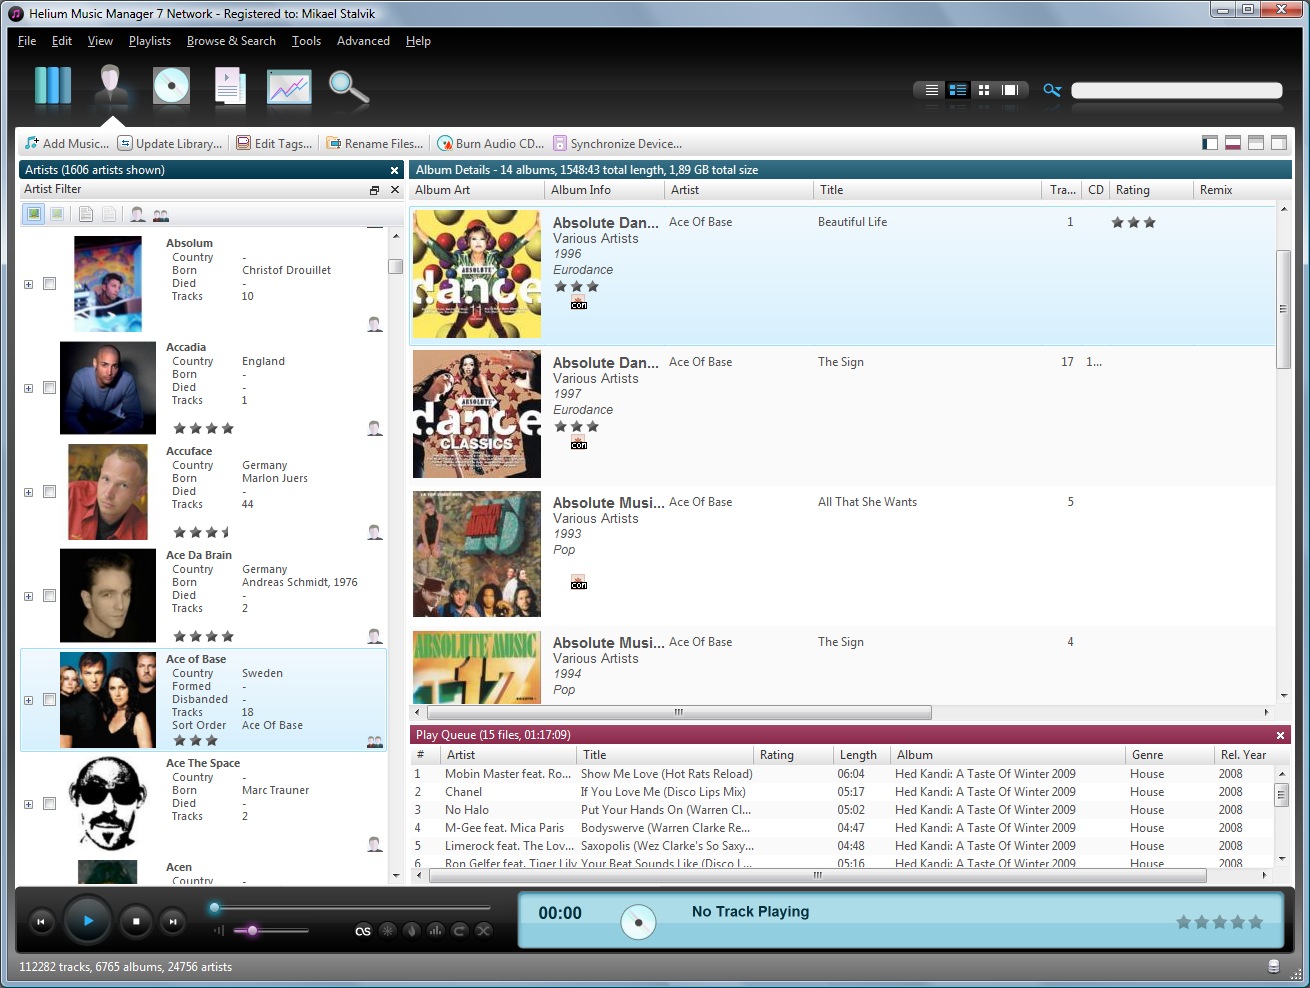Show artist pictures in Artist Filter
The image size is (1310, 988).
35,214
